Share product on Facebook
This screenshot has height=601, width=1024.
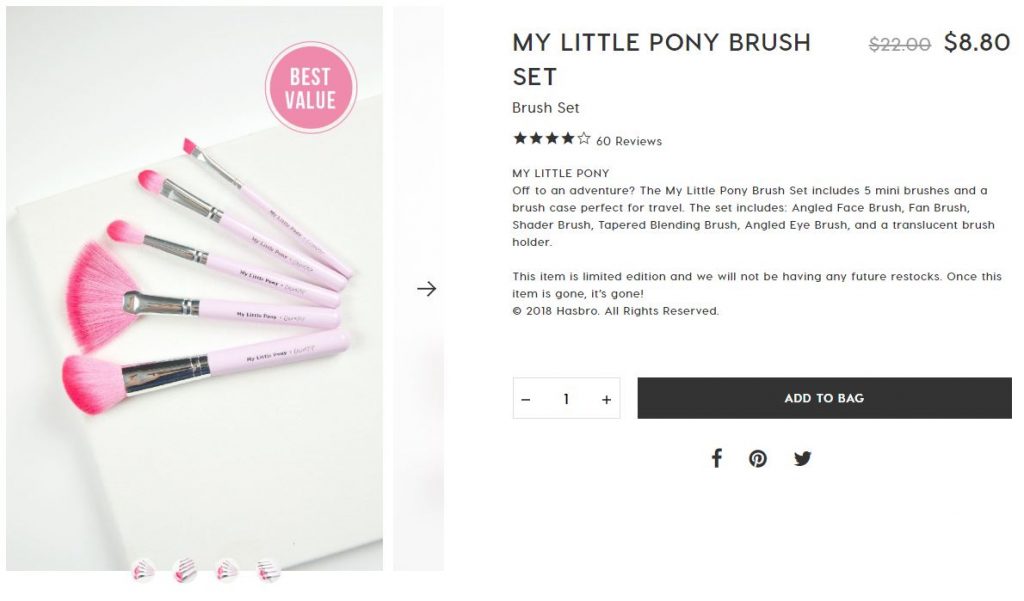(716, 459)
